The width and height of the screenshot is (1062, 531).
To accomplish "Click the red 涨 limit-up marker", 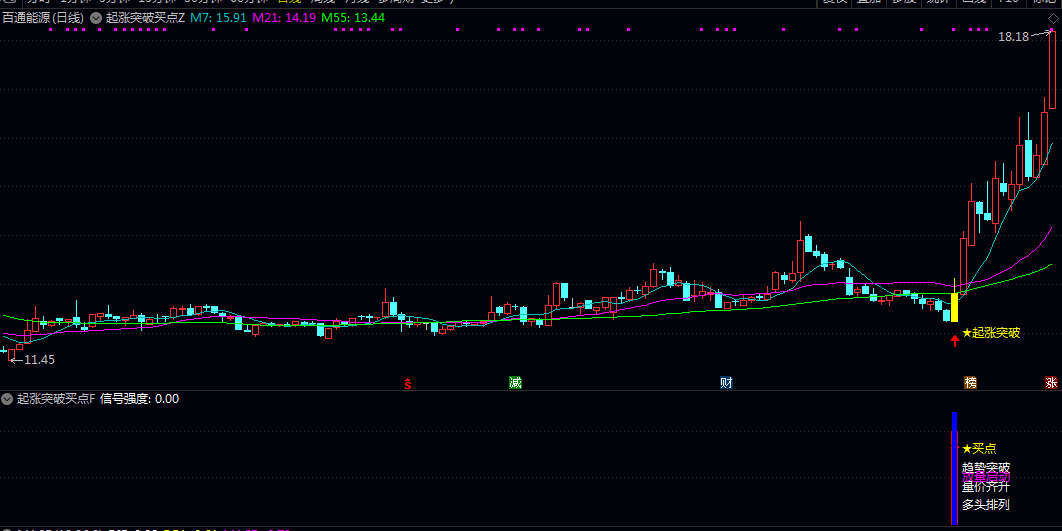I will click(1051, 383).
